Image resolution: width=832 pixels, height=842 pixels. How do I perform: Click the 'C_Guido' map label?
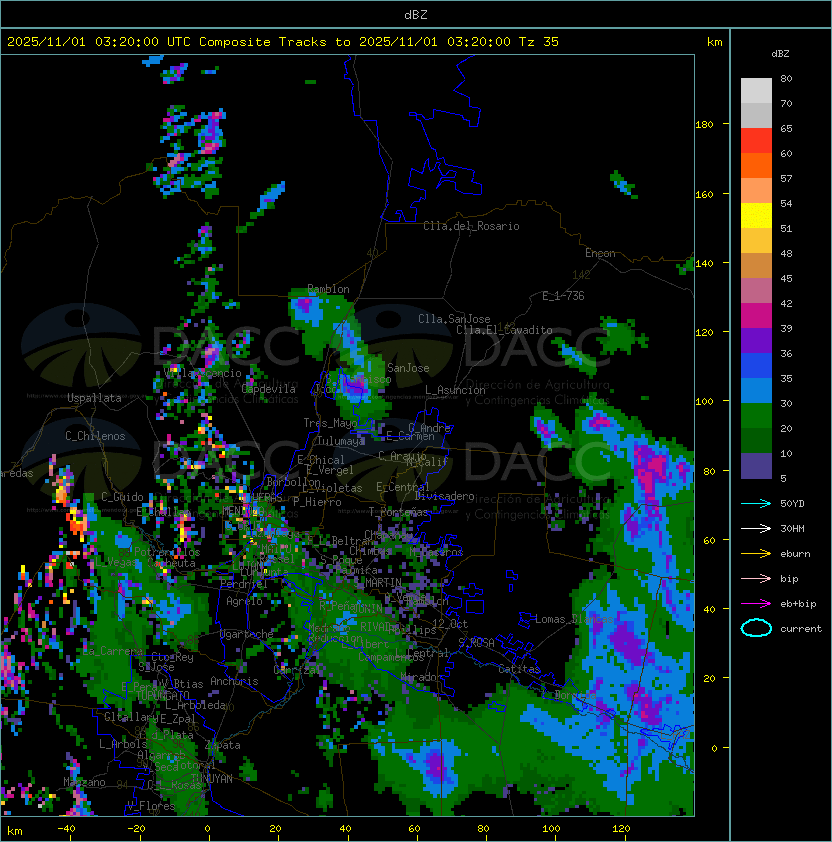click(122, 497)
